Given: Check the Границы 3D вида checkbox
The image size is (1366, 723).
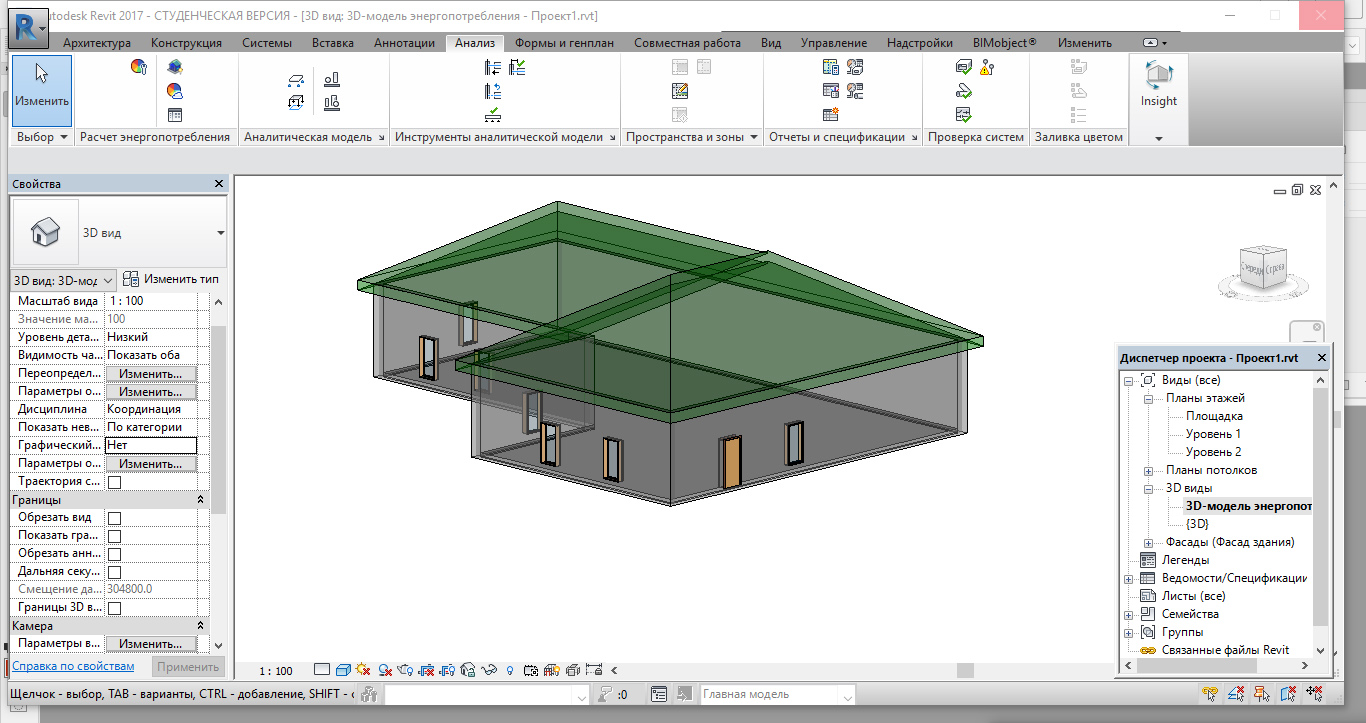Looking at the screenshot, I should coord(114,608).
